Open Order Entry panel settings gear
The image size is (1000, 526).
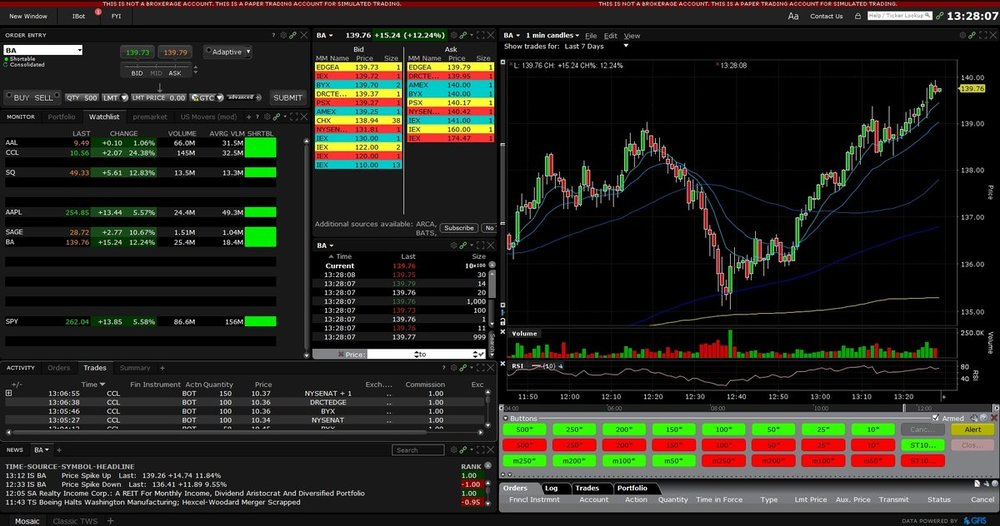[284, 36]
